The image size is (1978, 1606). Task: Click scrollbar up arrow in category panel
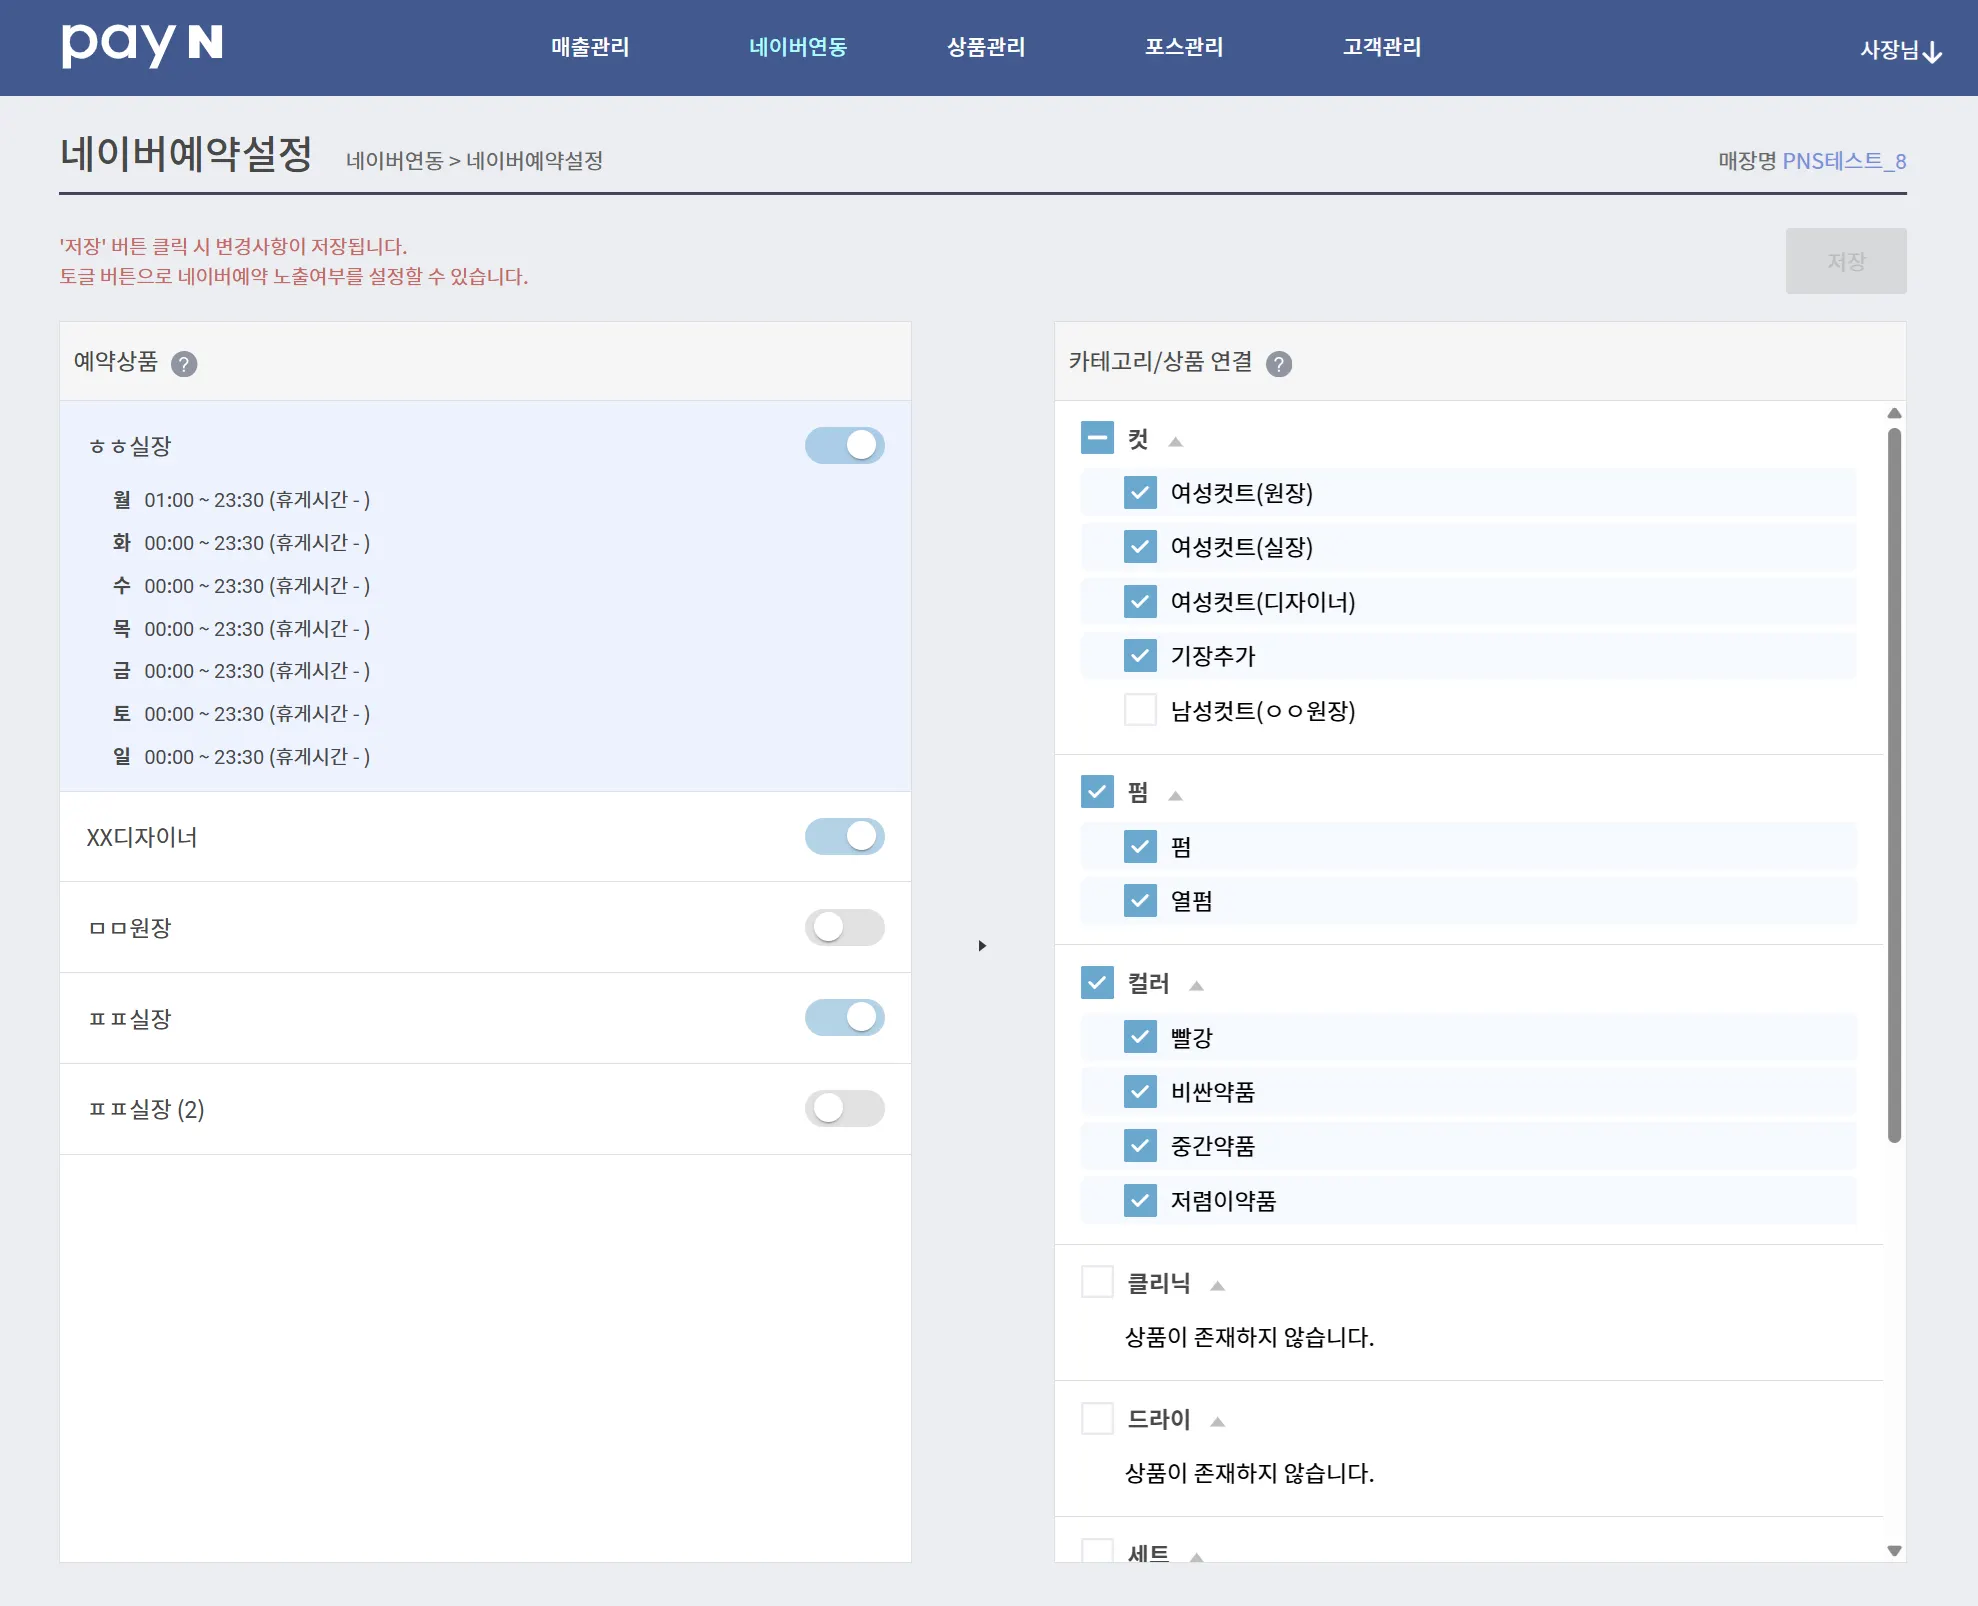(x=1893, y=413)
